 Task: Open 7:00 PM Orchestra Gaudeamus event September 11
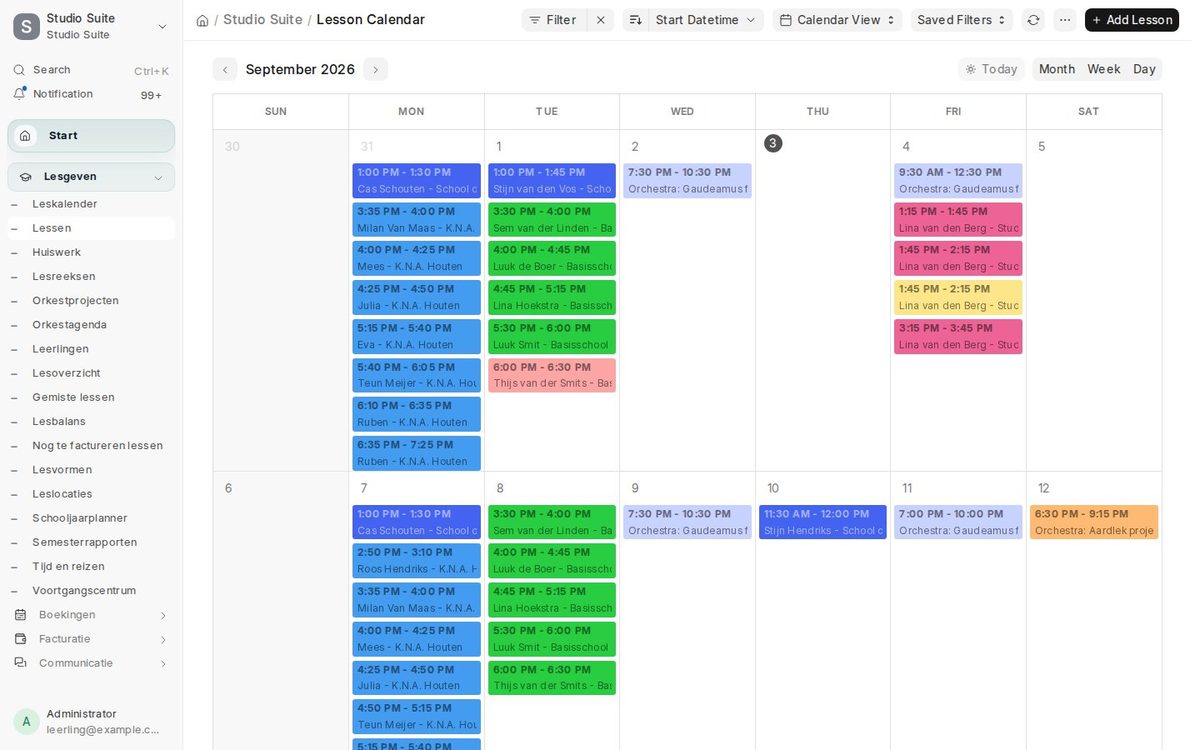coord(958,522)
